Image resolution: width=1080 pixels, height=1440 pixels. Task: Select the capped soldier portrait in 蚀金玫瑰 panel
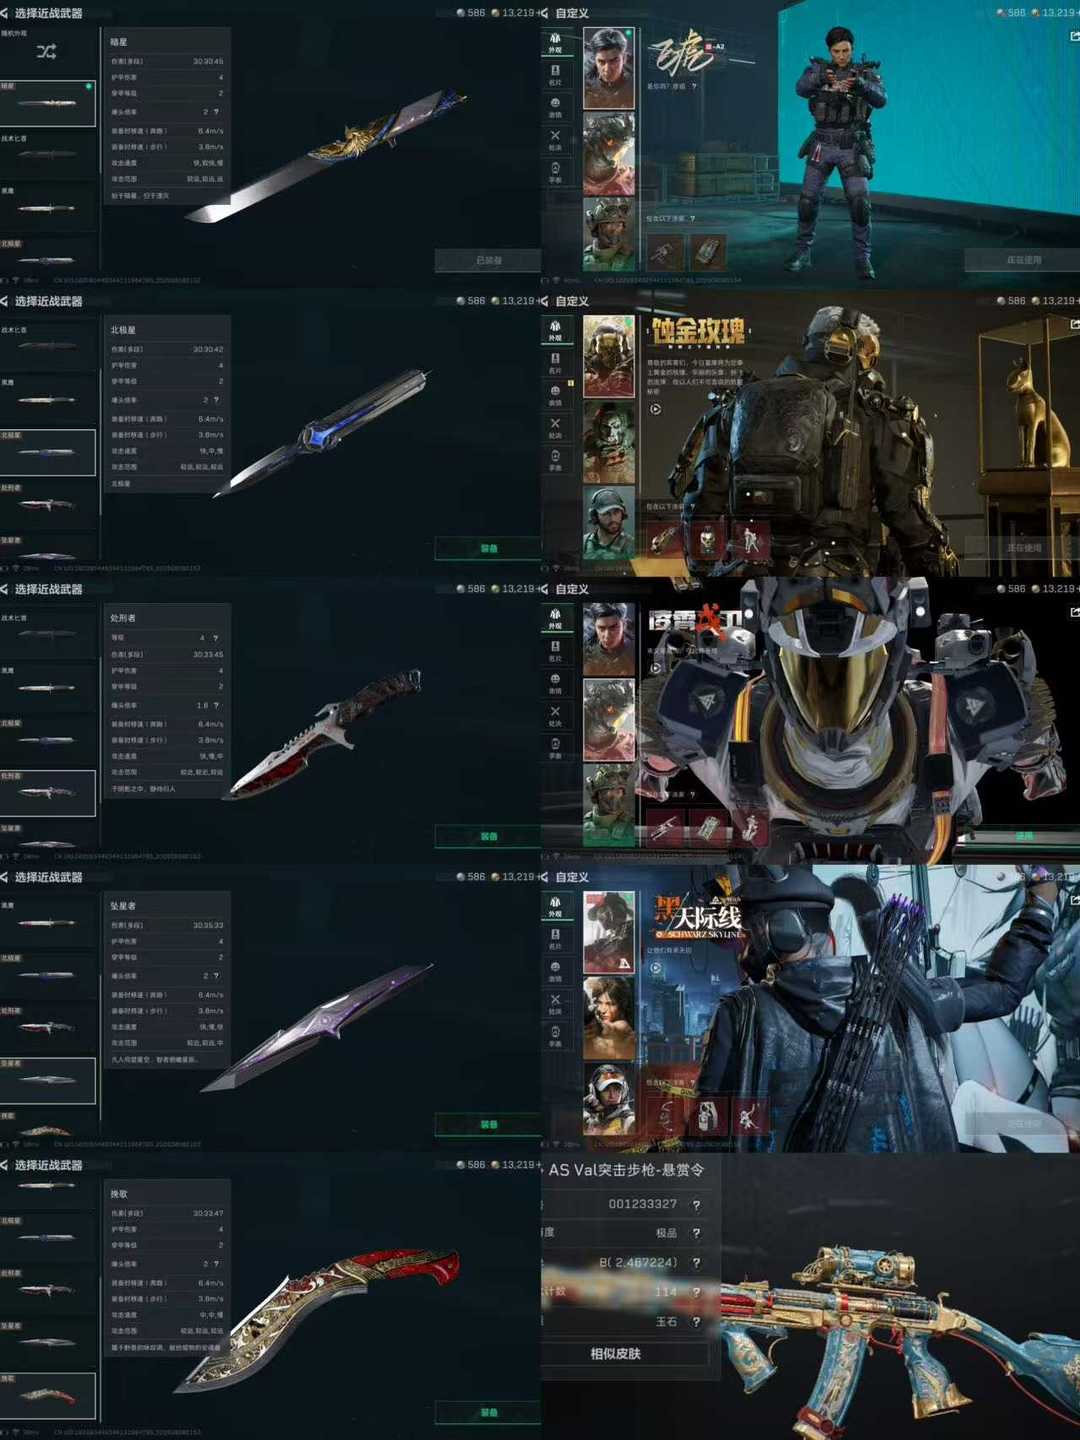coord(609,524)
